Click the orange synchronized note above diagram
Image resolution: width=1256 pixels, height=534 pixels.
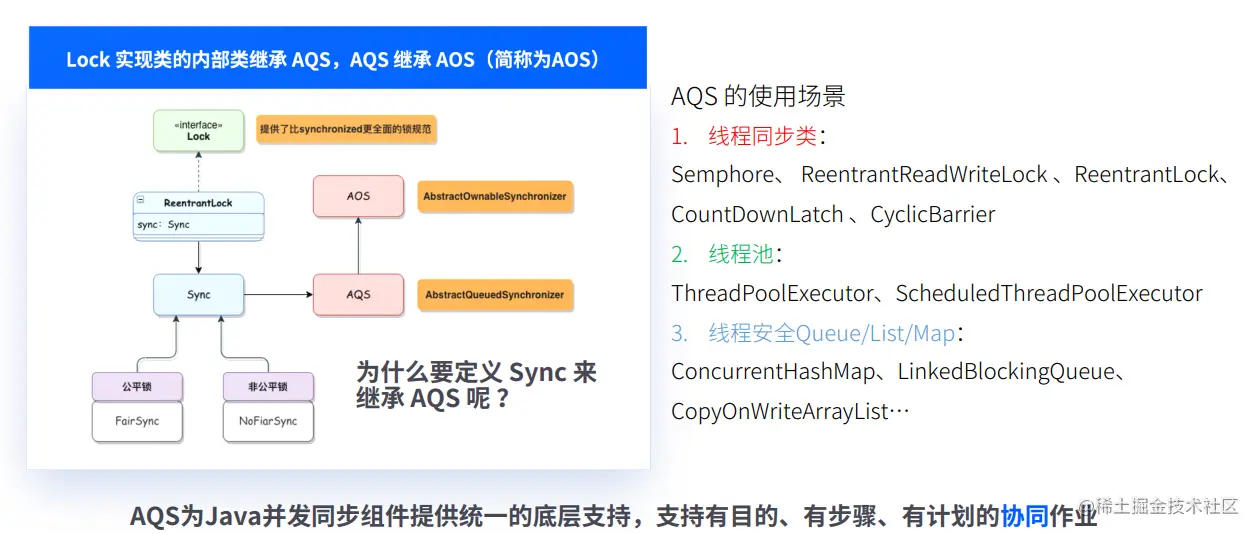tap(346, 131)
